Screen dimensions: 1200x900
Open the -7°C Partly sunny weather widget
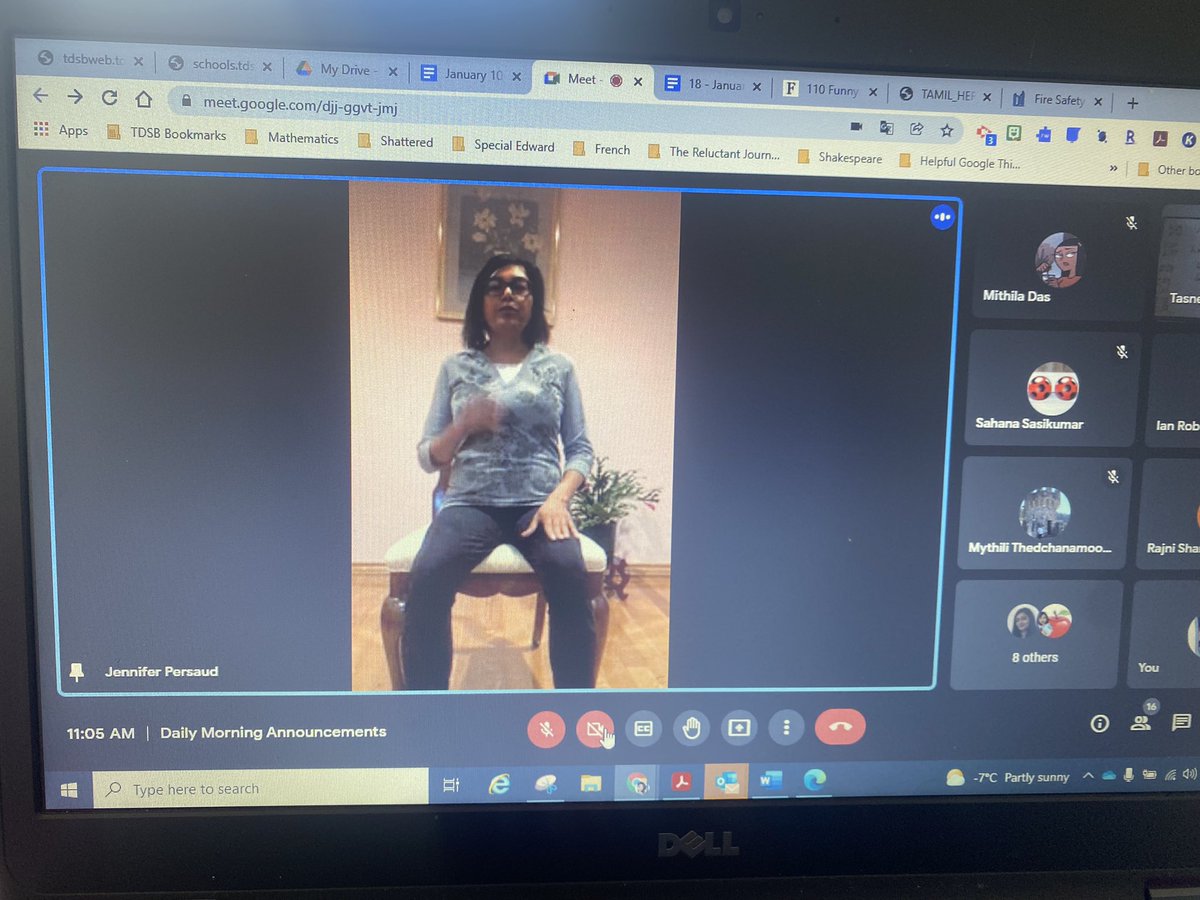click(x=1008, y=777)
